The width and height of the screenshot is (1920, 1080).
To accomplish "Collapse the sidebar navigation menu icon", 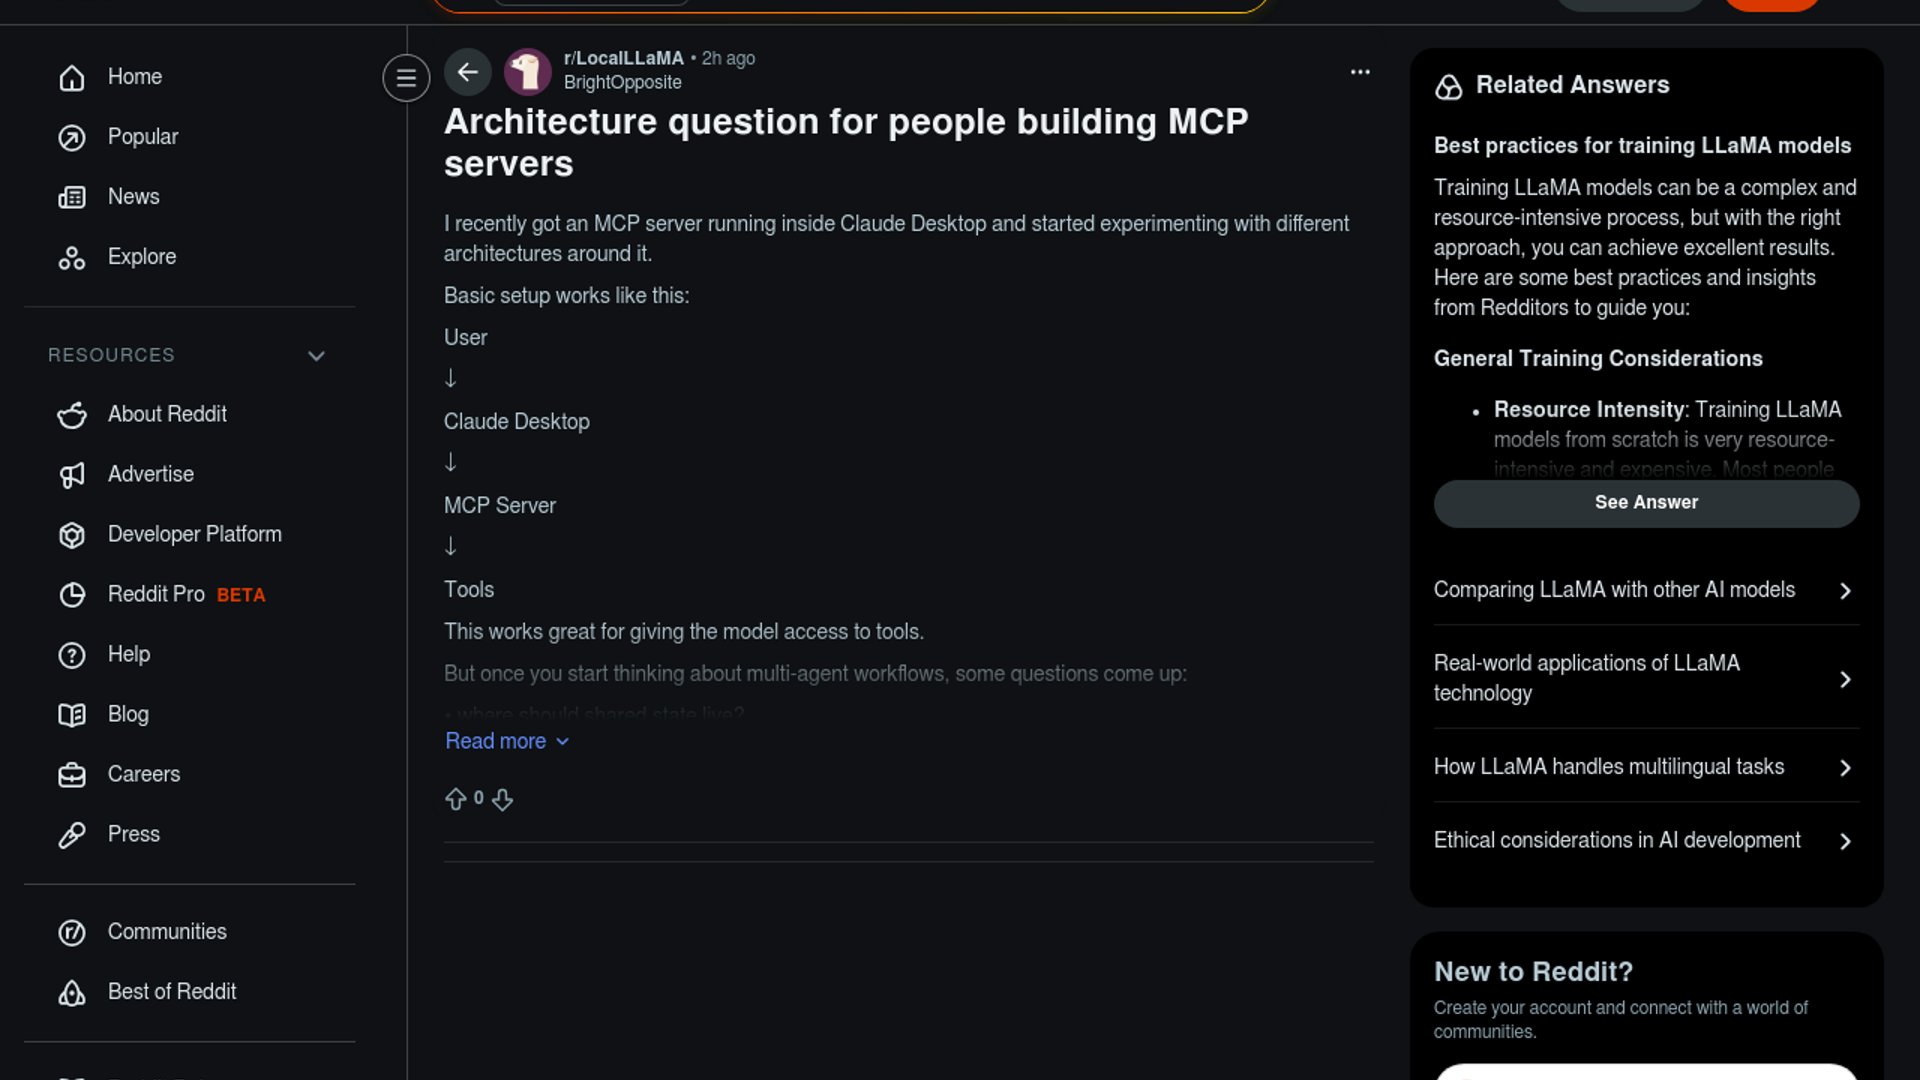I will click(x=406, y=78).
